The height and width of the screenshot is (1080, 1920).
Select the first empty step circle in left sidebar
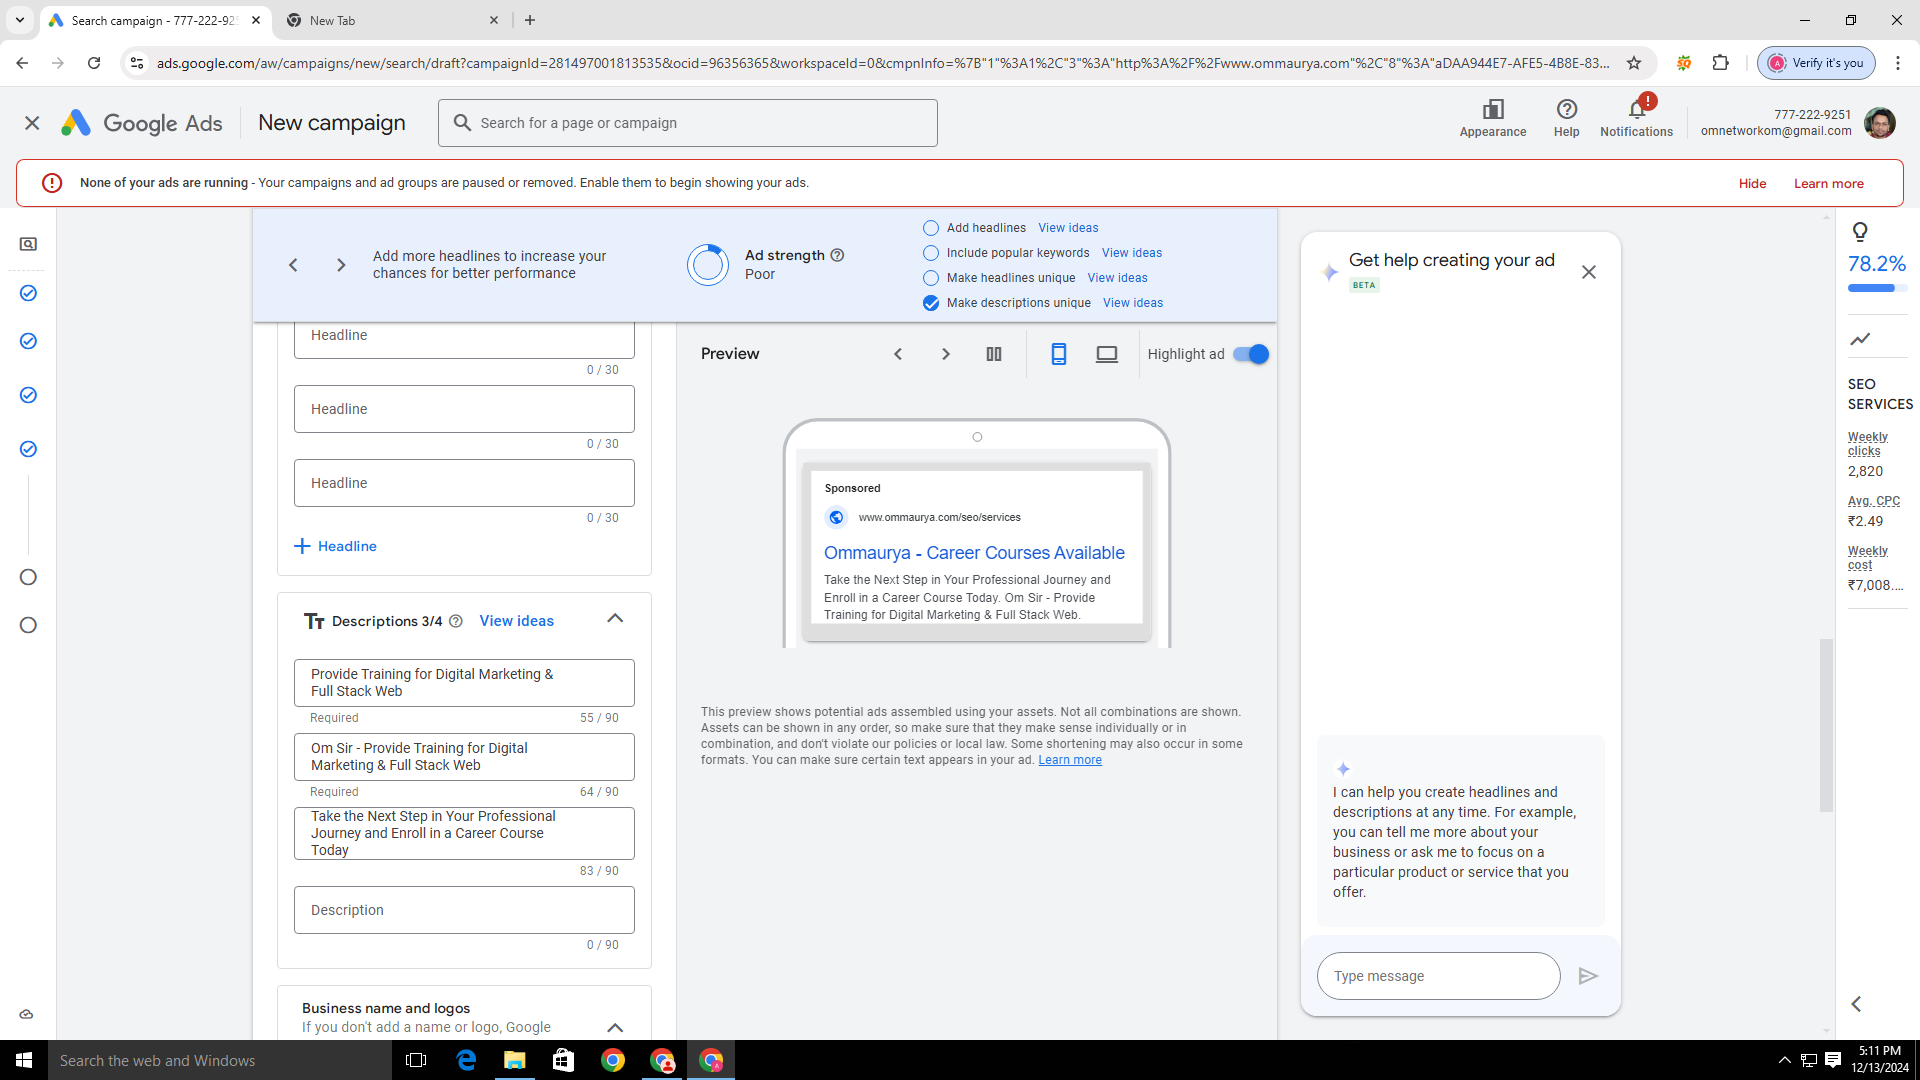(x=28, y=577)
